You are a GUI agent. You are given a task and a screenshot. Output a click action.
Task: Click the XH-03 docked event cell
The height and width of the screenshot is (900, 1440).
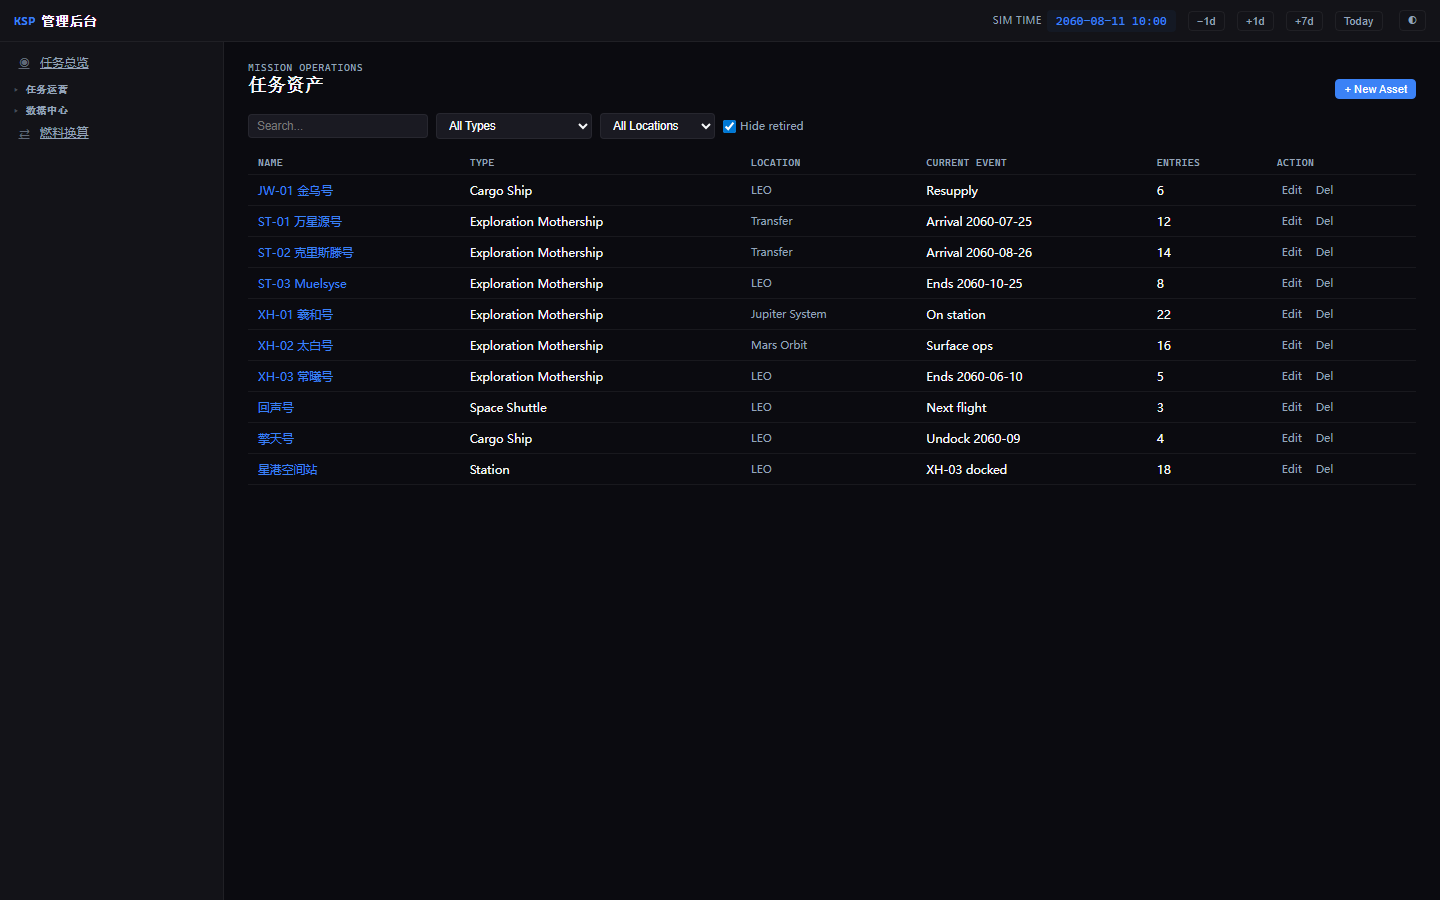click(x=966, y=470)
